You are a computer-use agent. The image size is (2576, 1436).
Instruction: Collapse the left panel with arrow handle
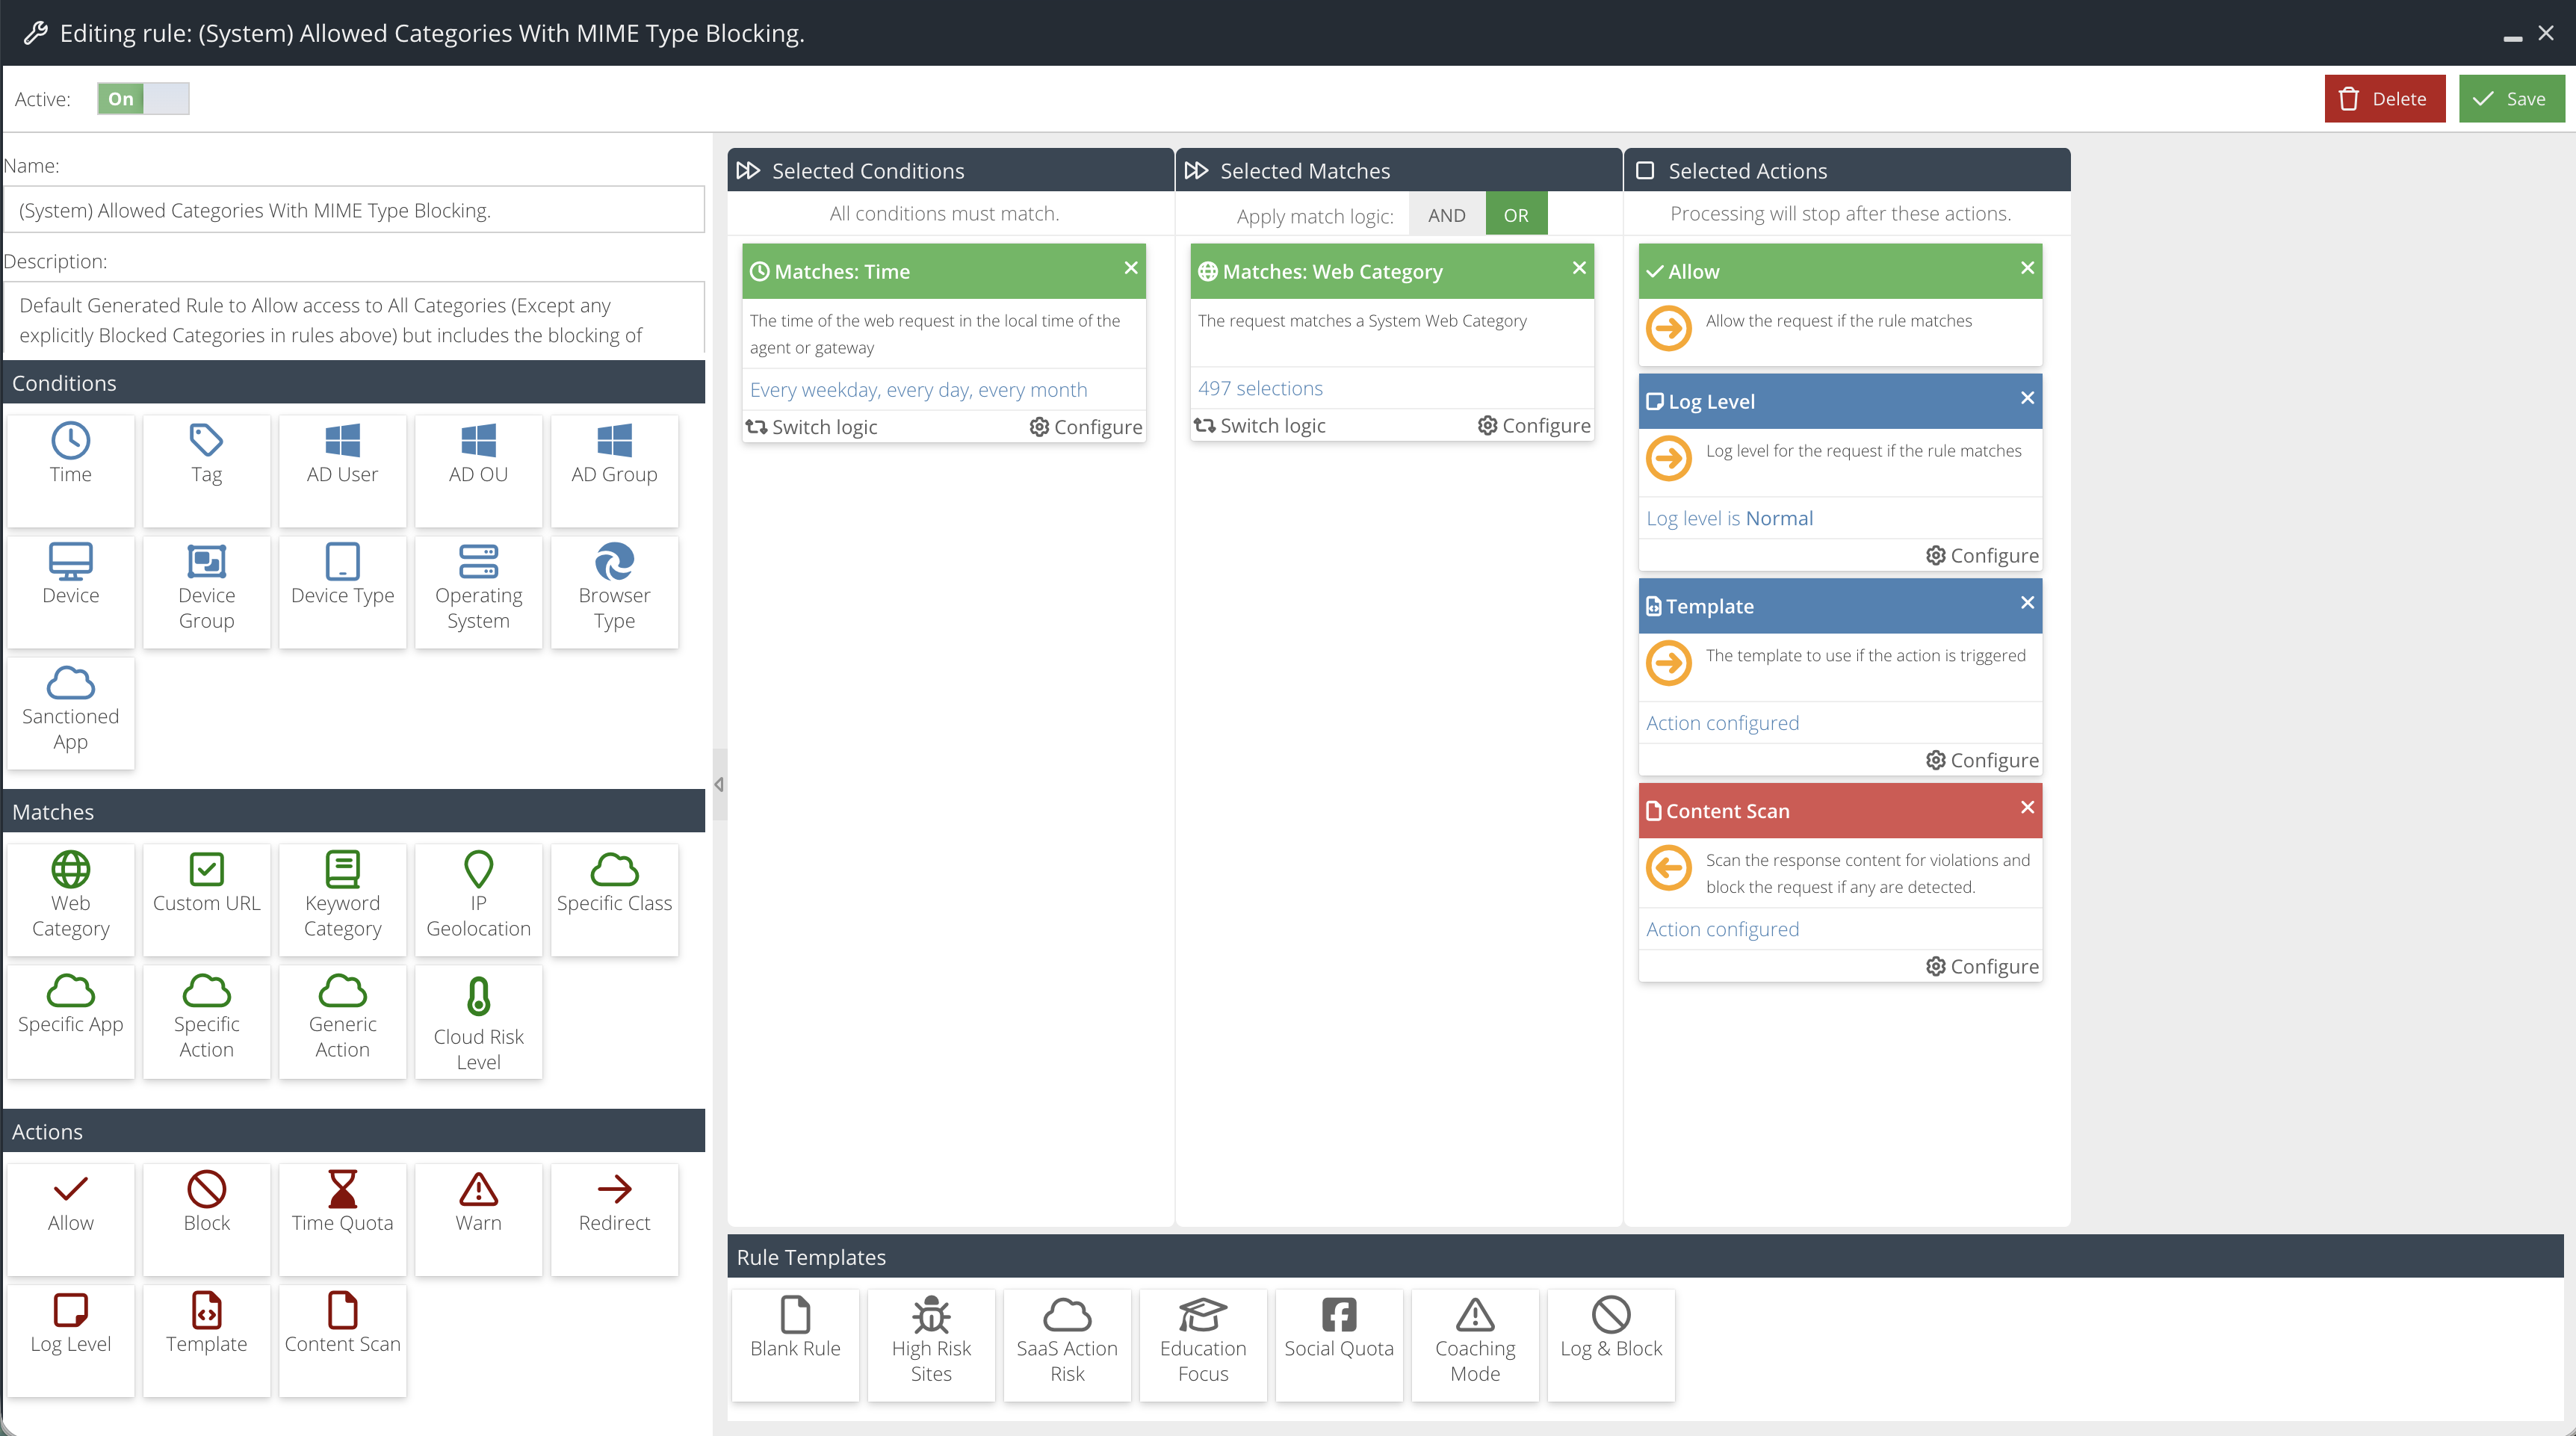(x=719, y=784)
